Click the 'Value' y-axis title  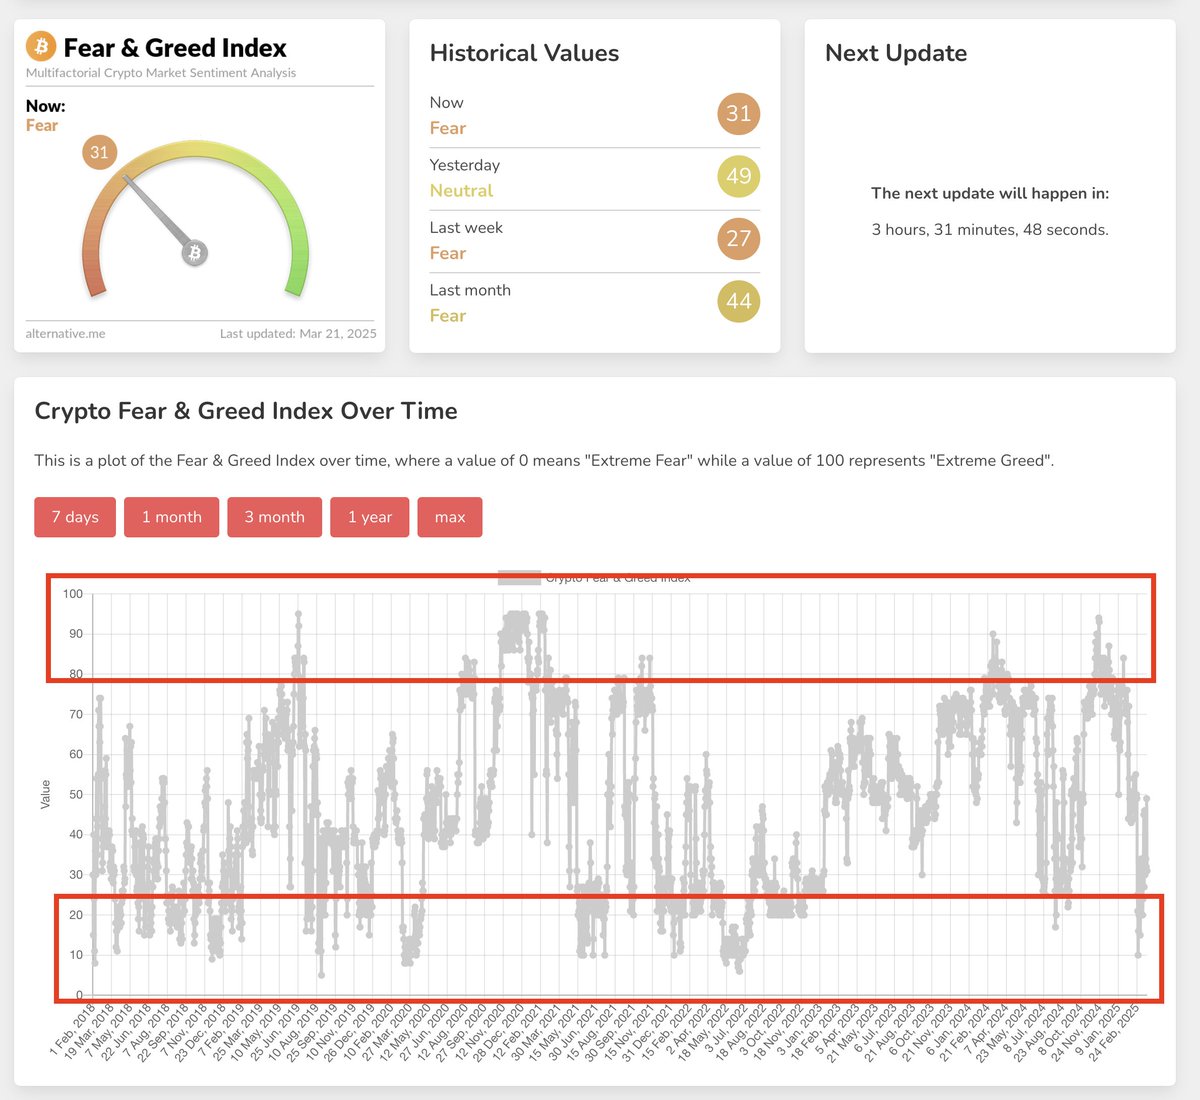[x=45, y=795]
